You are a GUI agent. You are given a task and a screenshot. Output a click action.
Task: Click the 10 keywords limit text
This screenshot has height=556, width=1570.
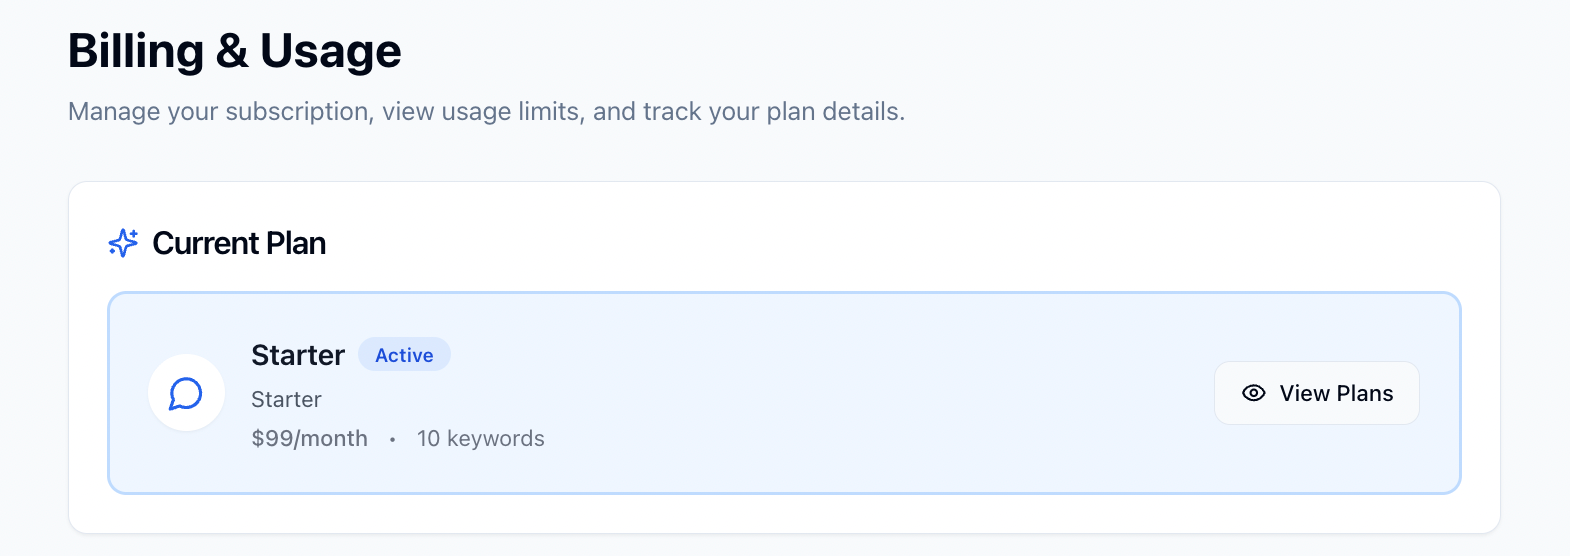tap(480, 438)
